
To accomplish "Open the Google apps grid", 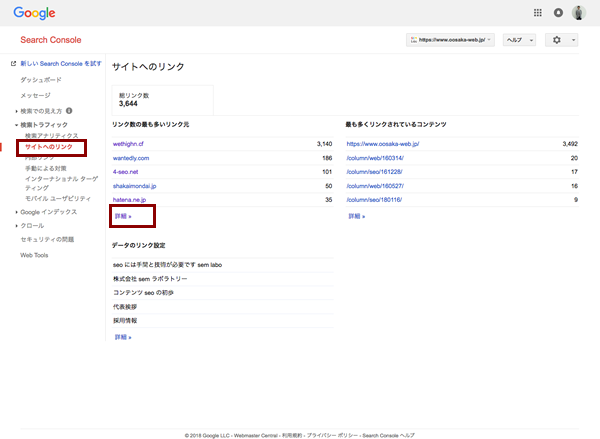I will [538, 13].
